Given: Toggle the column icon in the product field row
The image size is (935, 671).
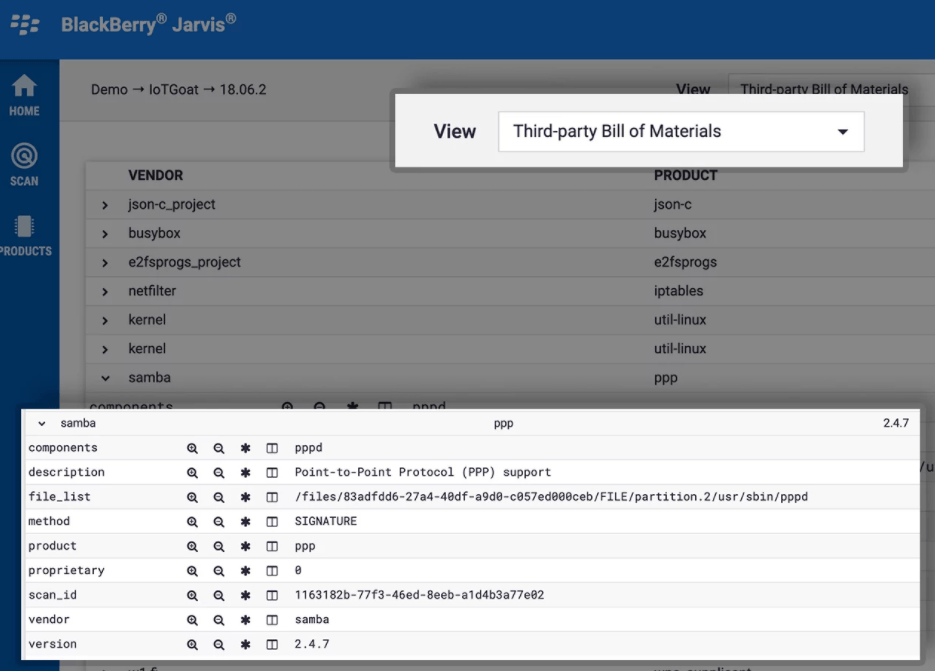Looking at the screenshot, I should pos(272,546).
